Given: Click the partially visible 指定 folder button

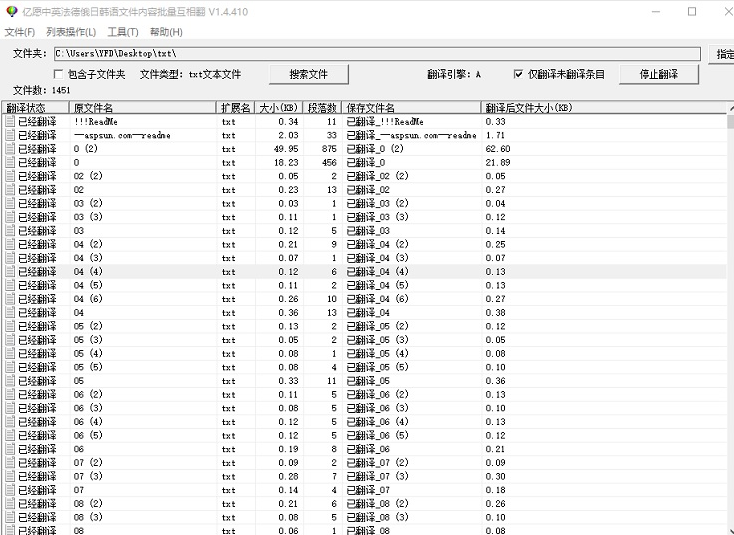Looking at the screenshot, I should (x=721, y=54).
